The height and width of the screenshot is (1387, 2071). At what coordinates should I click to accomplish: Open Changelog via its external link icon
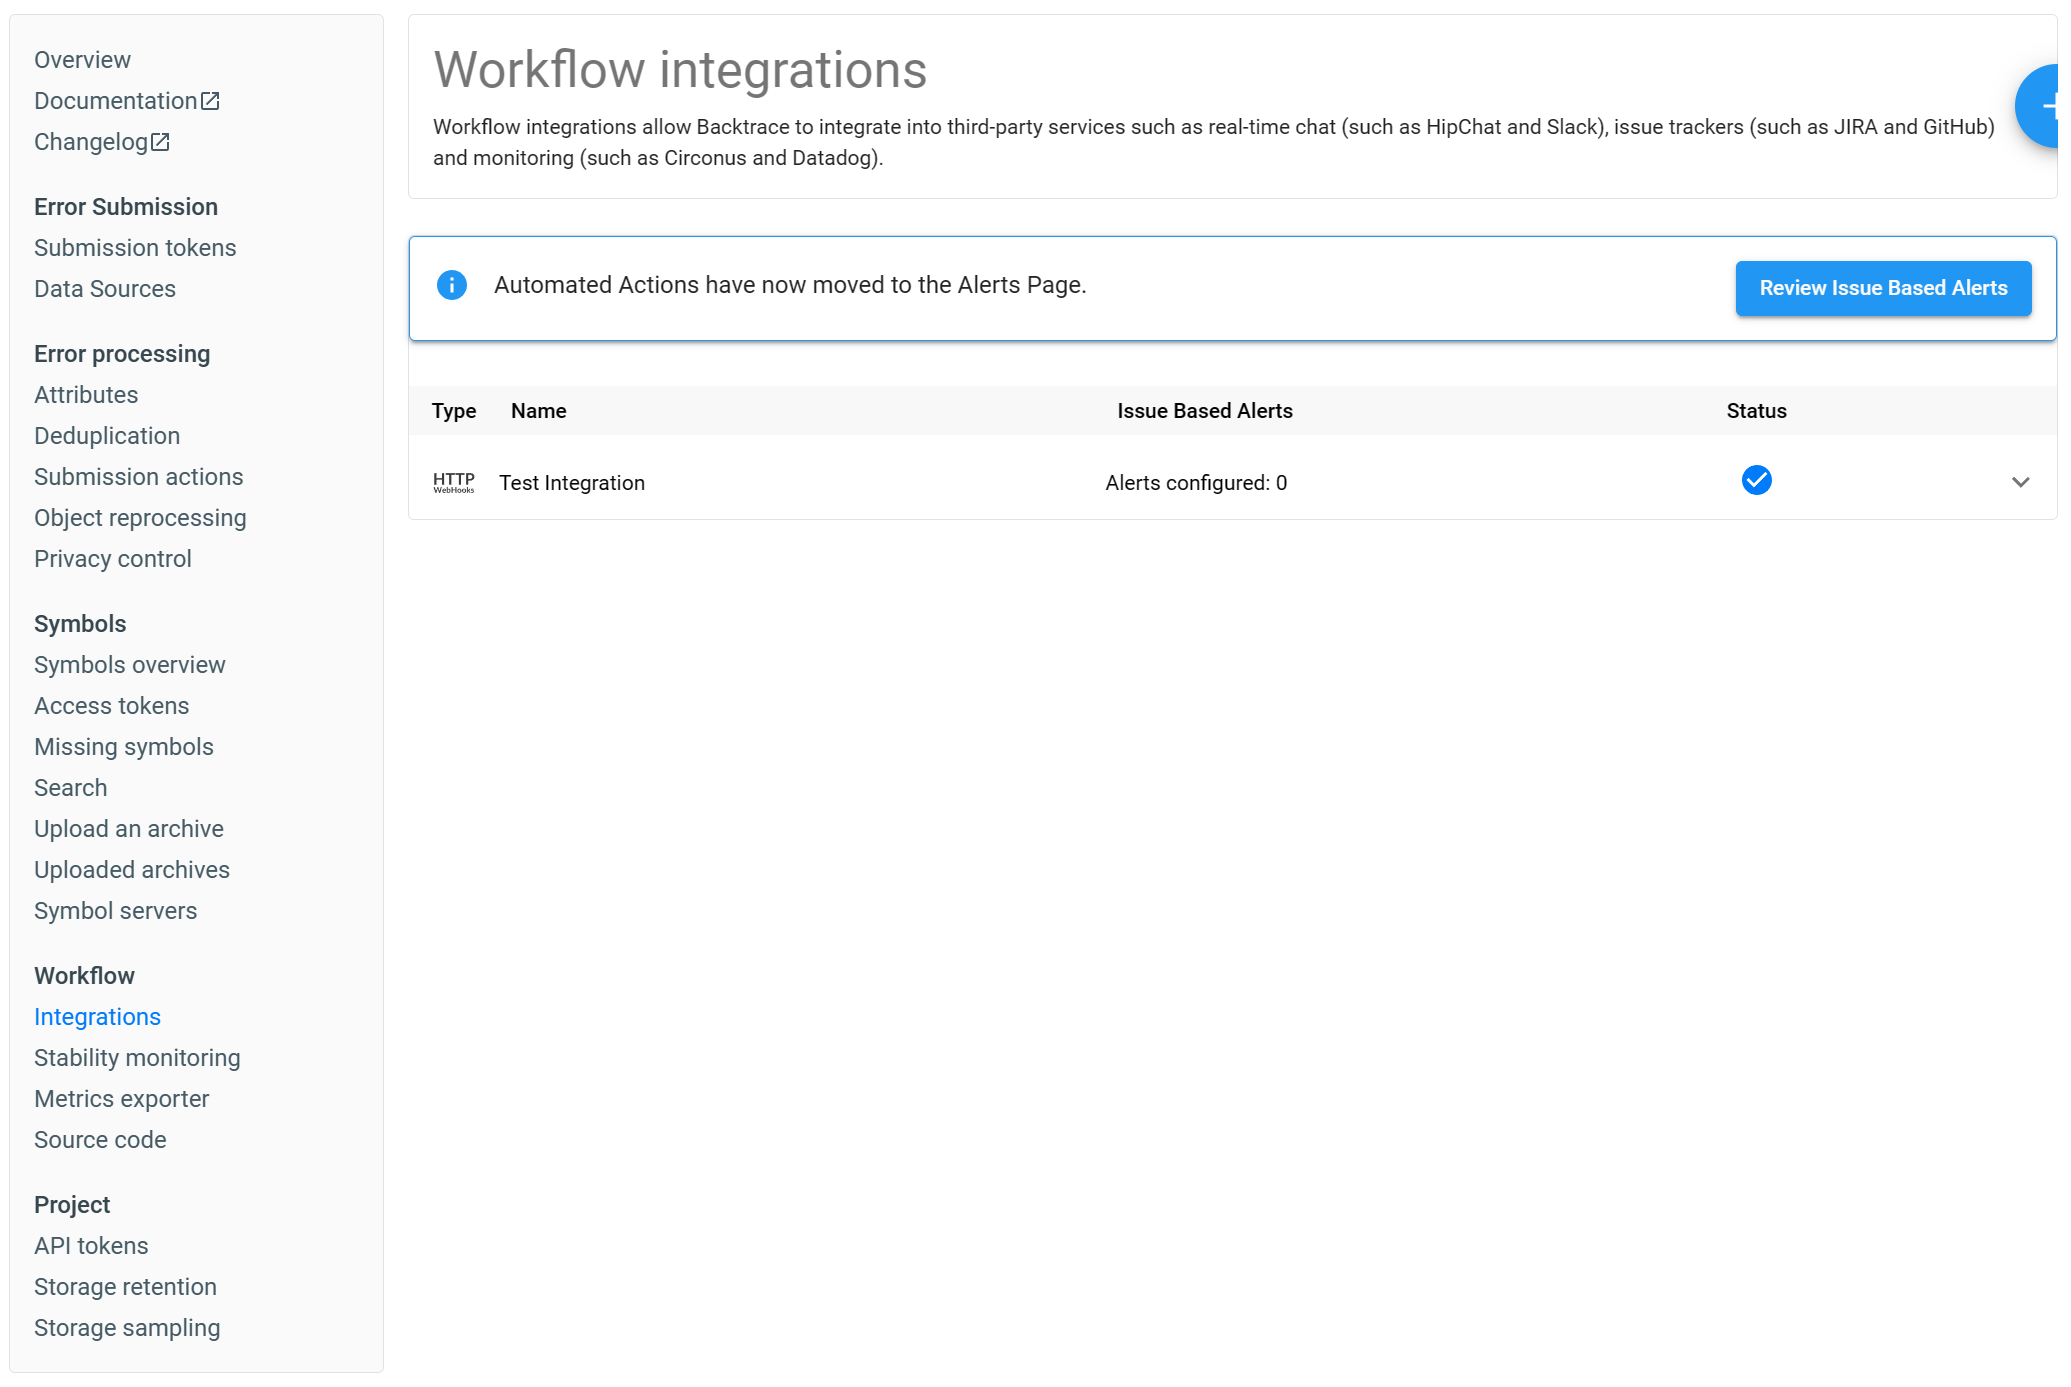click(x=161, y=141)
